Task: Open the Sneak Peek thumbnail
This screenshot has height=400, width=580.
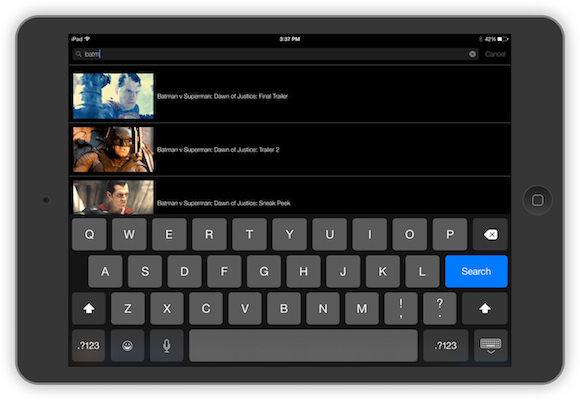Action: tap(113, 197)
